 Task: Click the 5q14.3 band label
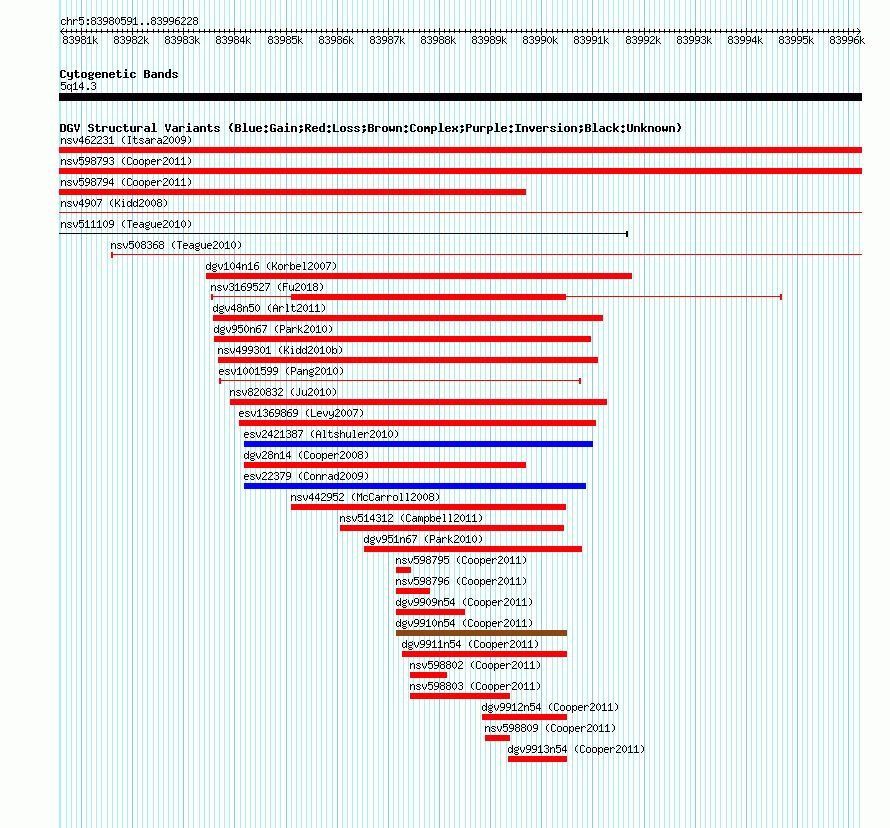78,86
